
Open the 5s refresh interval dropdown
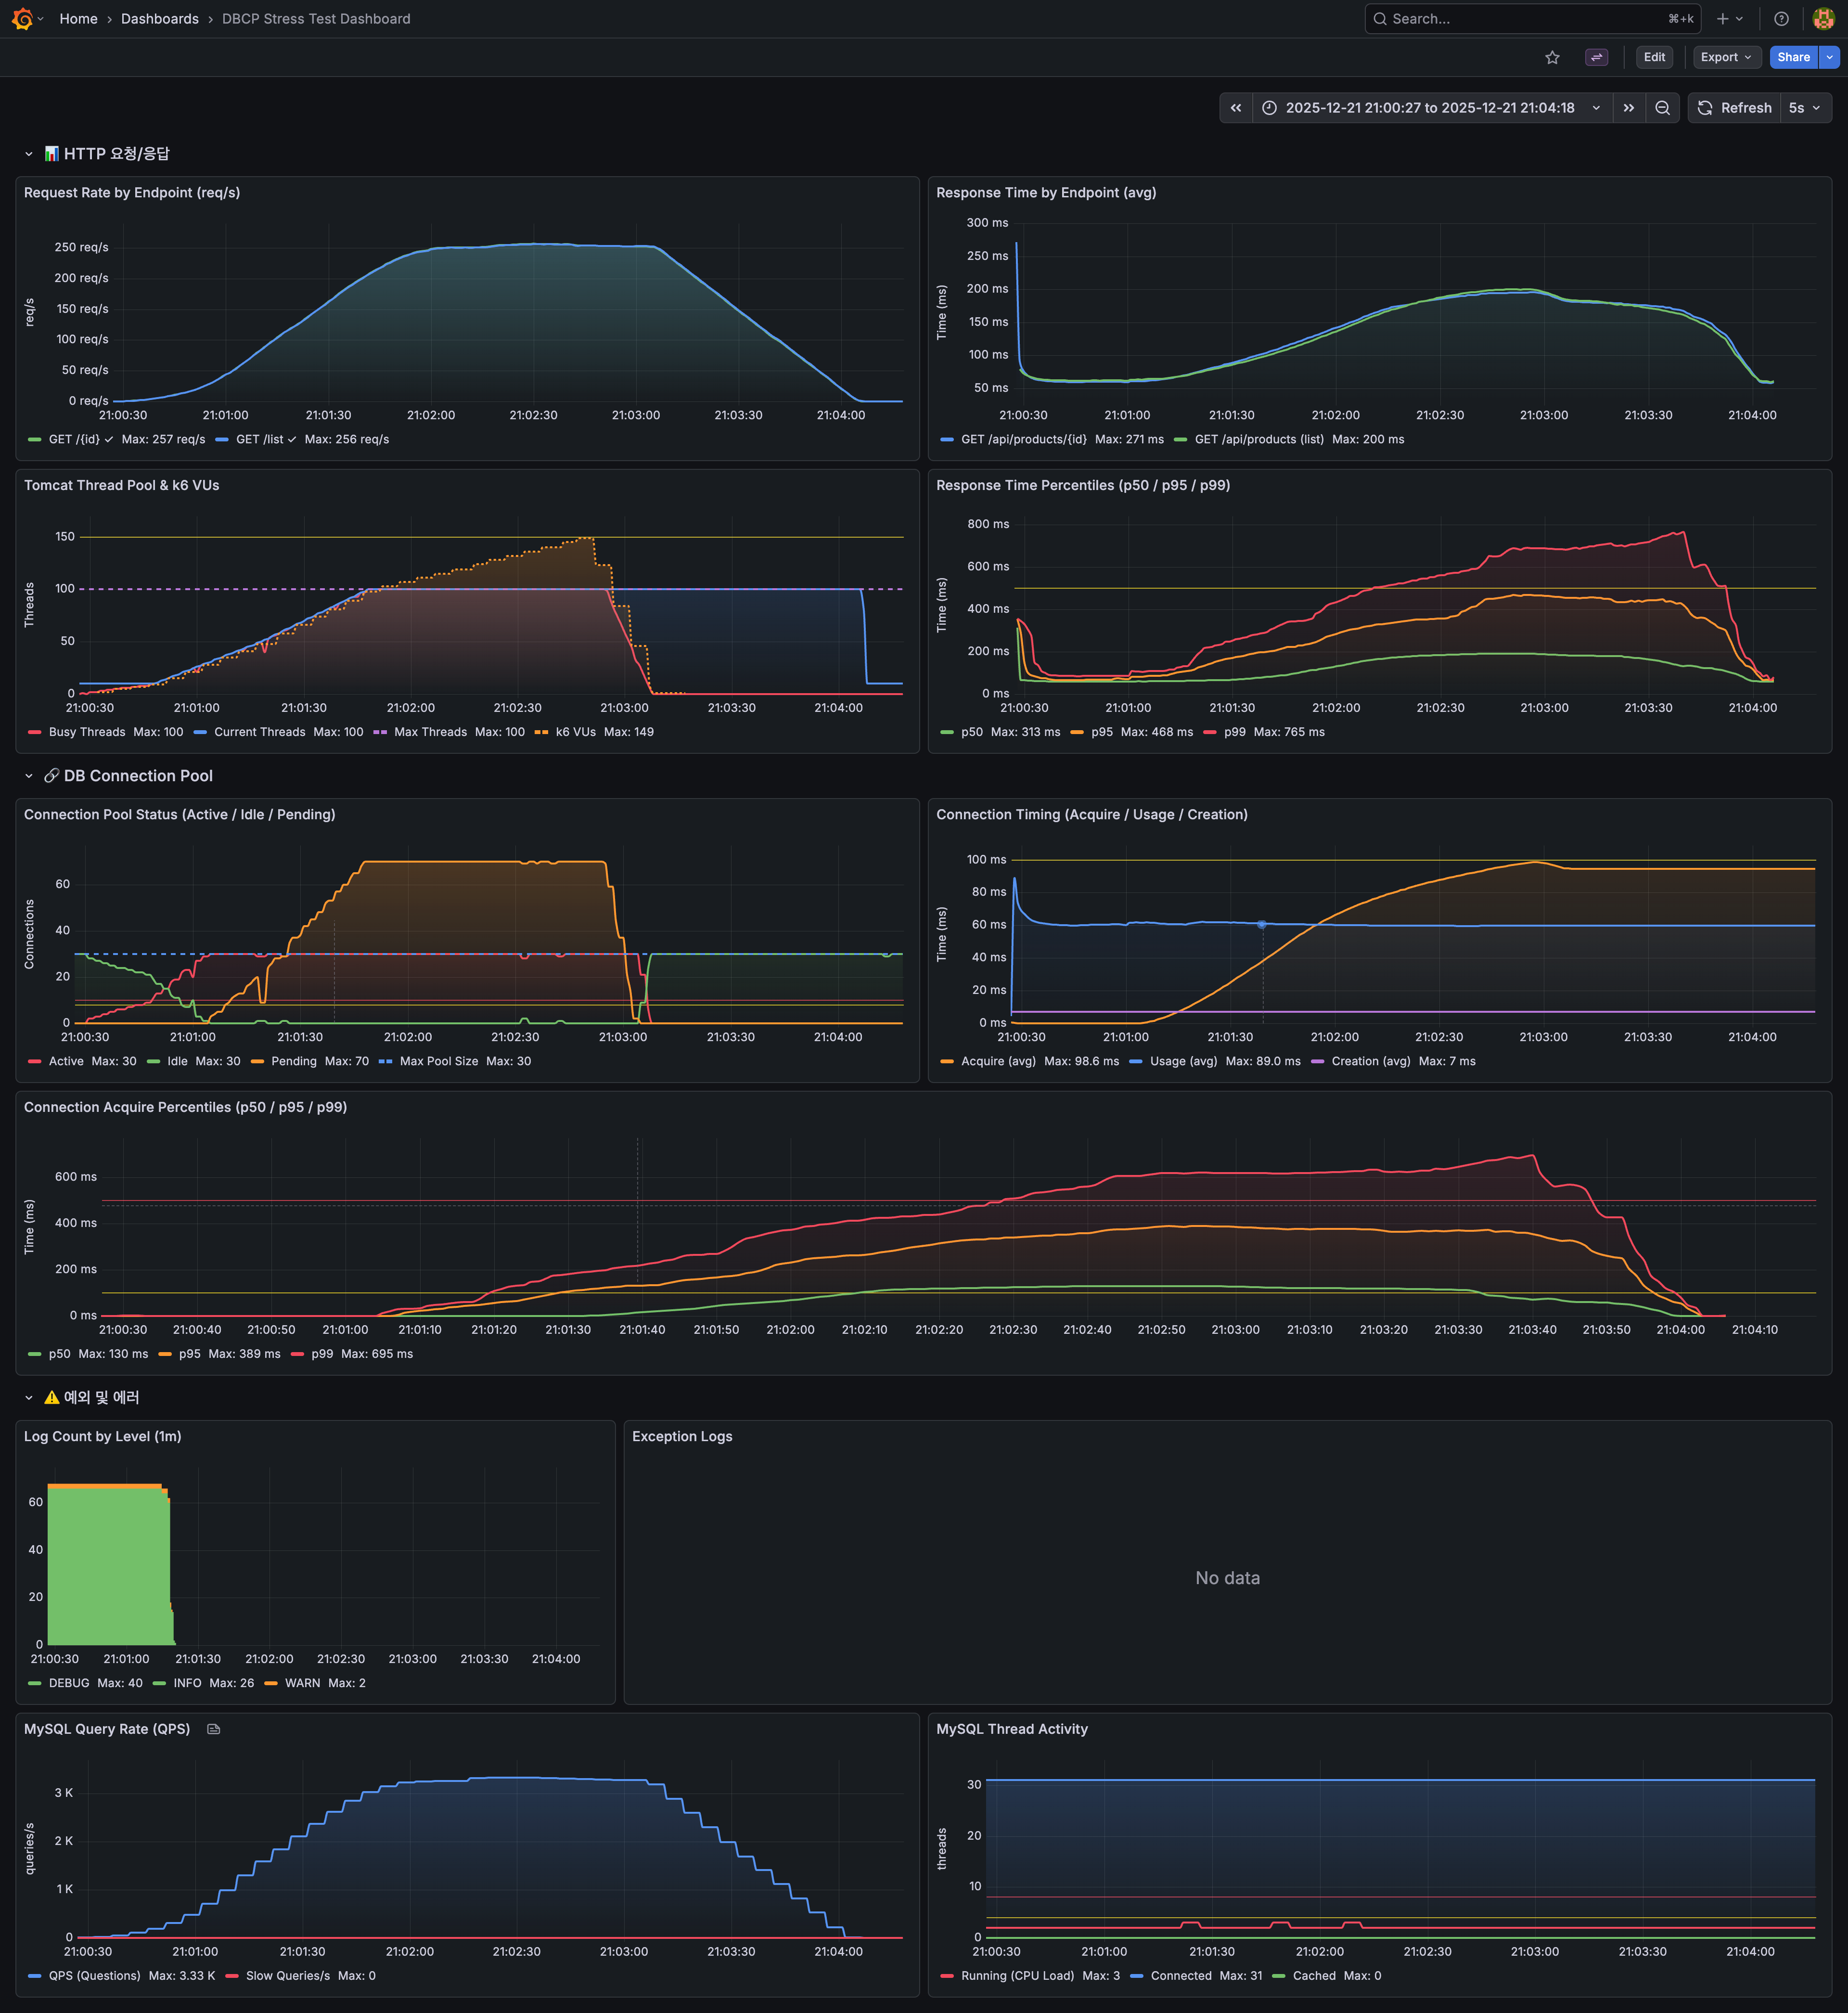(1805, 108)
